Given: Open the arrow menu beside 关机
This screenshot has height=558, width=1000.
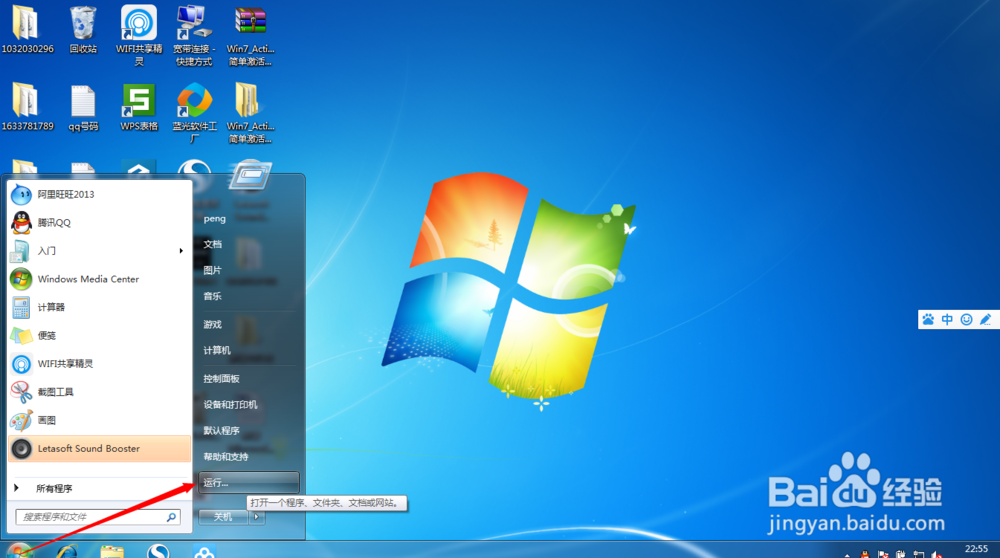Looking at the screenshot, I should coord(256,517).
